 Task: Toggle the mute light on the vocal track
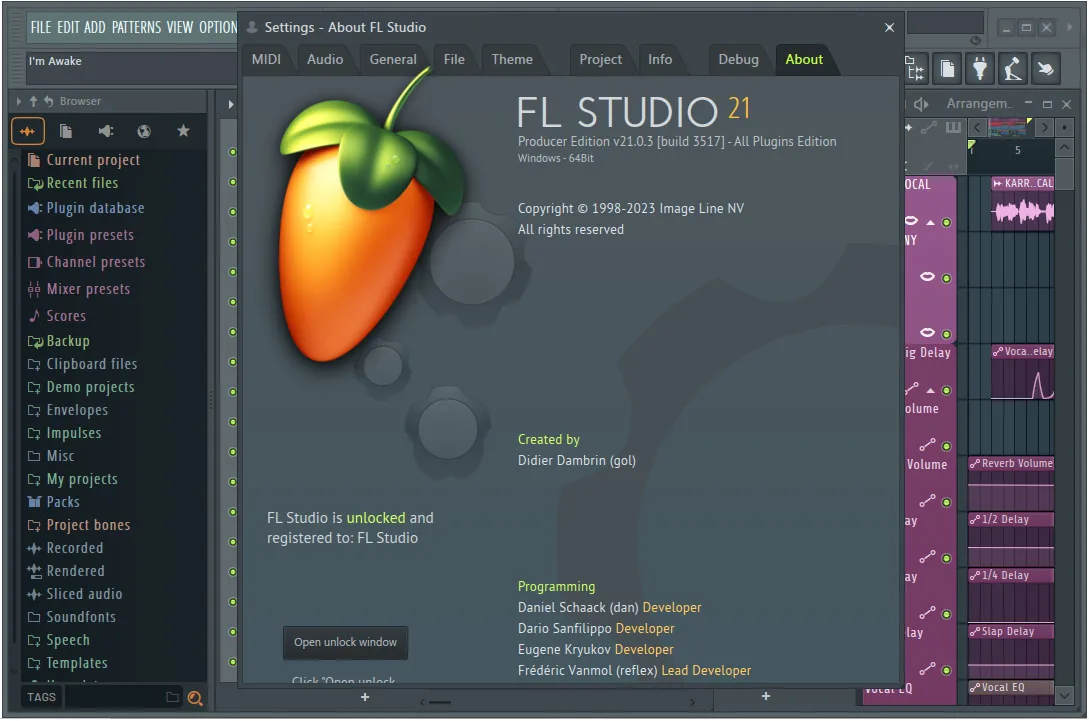click(946, 222)
